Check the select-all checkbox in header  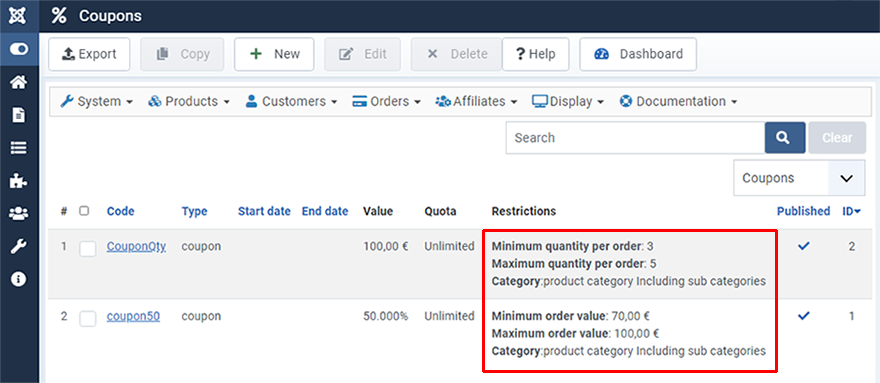[x=84, y=211]
